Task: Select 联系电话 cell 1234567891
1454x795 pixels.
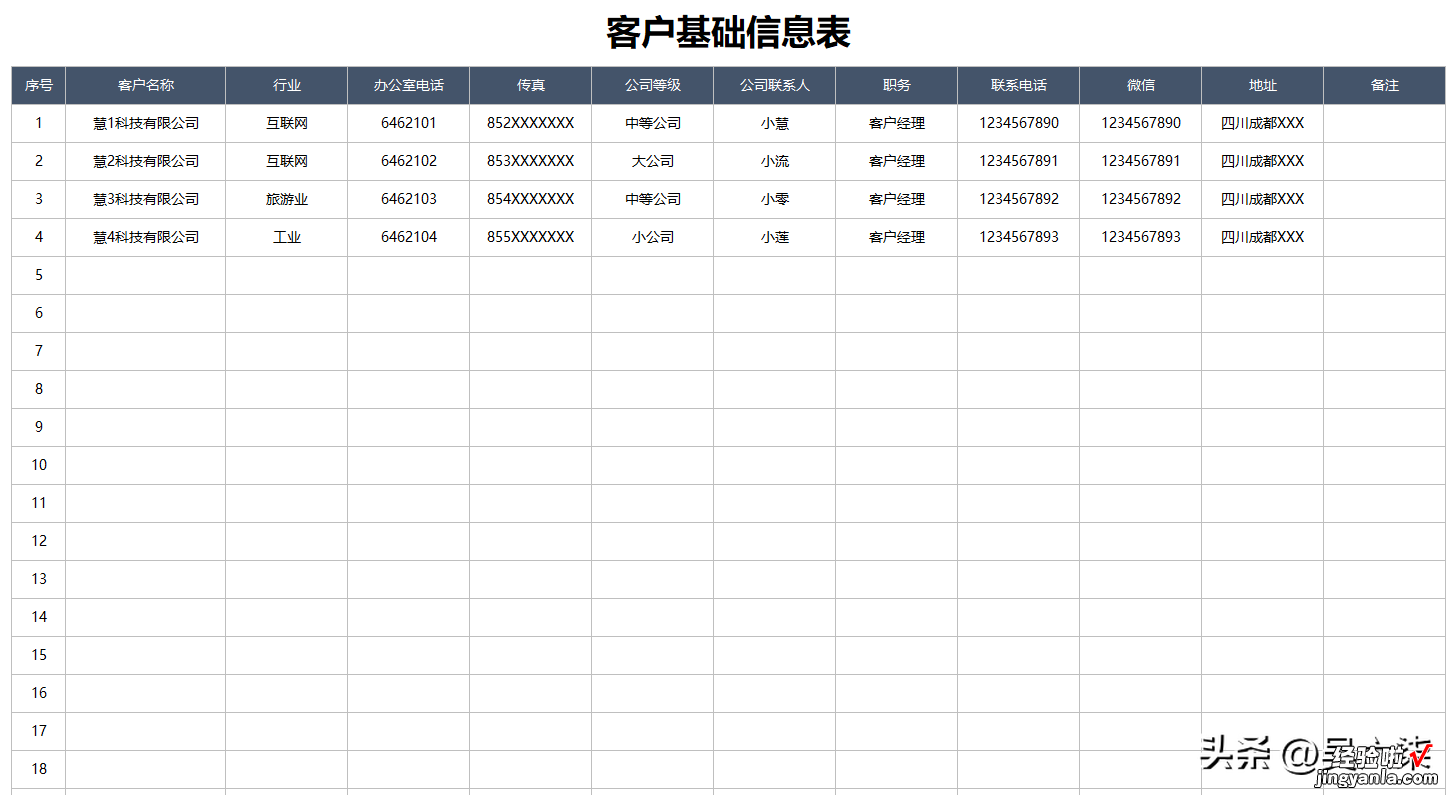Action: pos(1019,161)
